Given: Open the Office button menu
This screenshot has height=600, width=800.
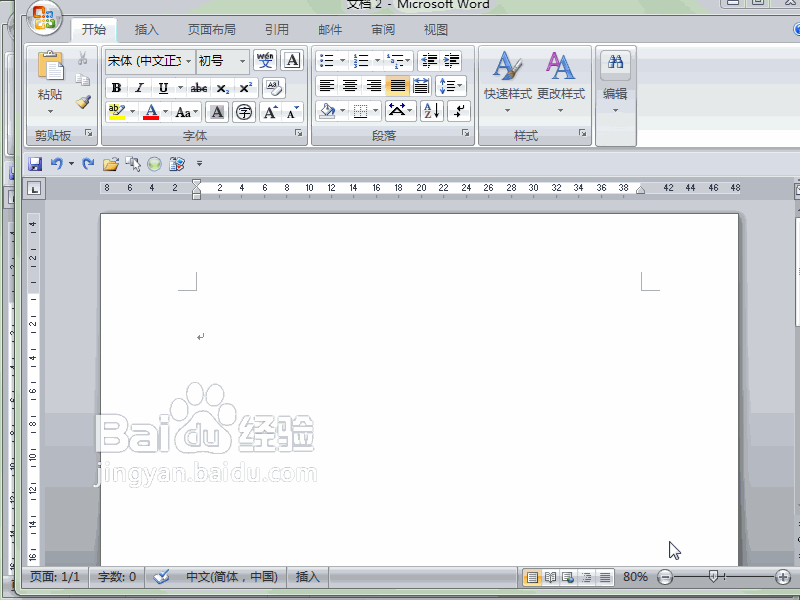Looking at the screenshot, I should (42, 17).
